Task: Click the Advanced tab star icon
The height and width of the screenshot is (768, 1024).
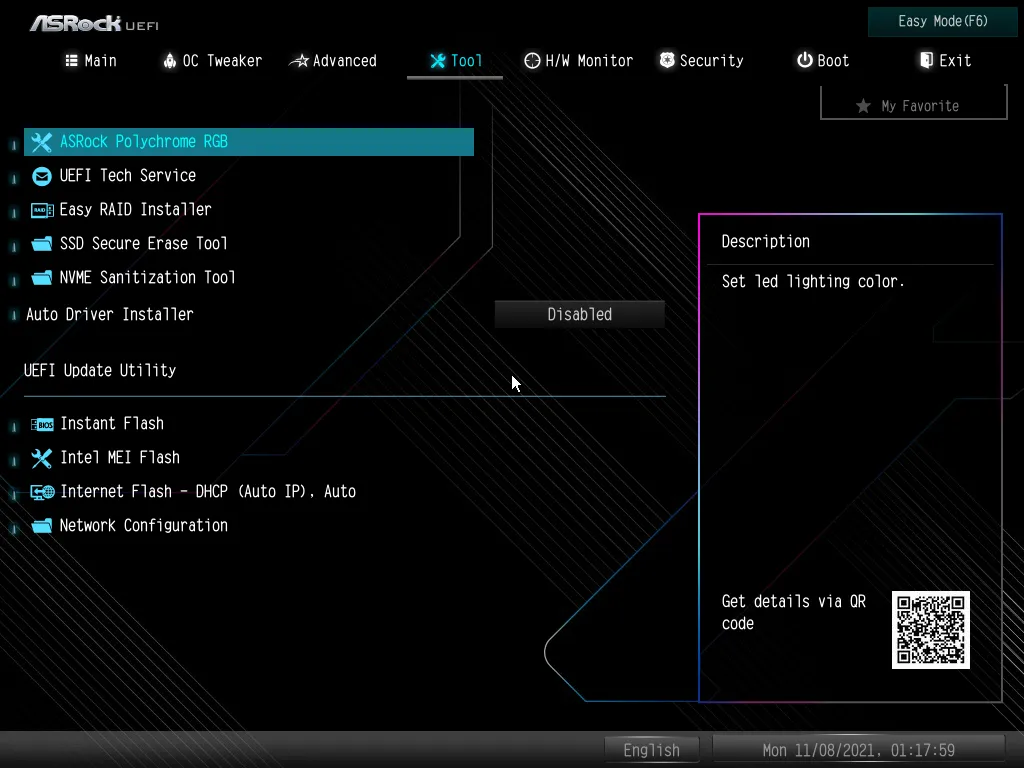Action: 299,61
